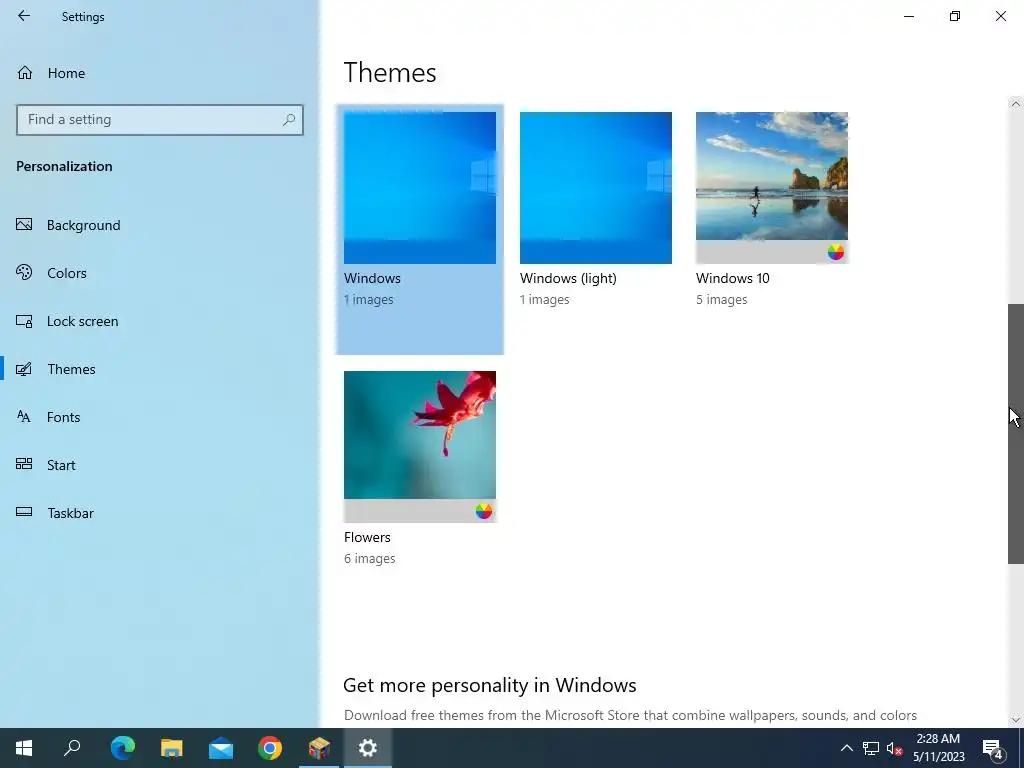Go back with the Settings back arrow
1024x768 pixels.
click(x=24, y=16)
